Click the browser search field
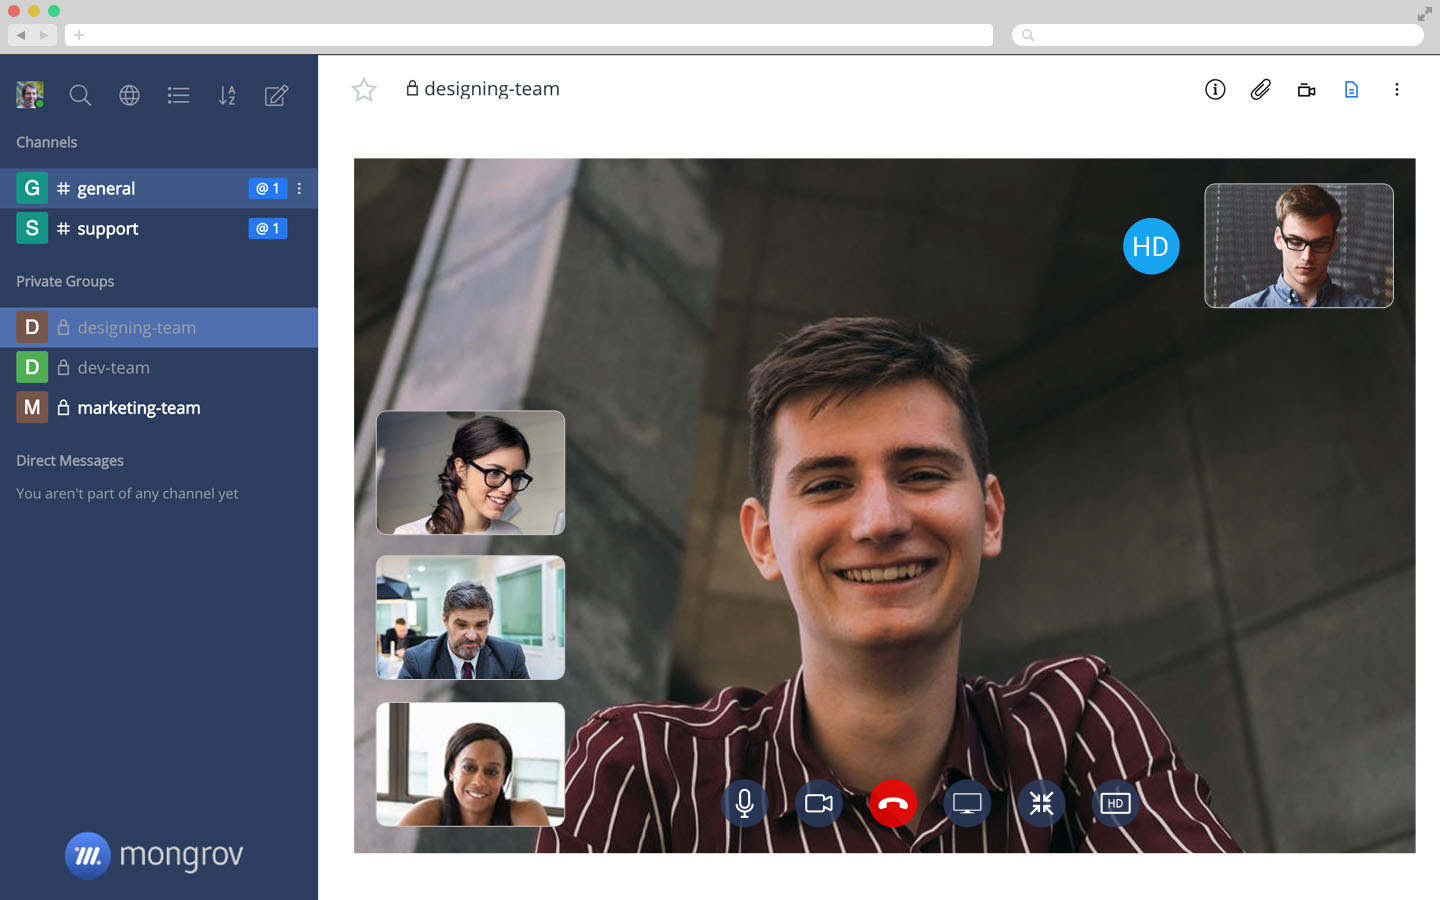Image resolution: width=1440 pixels, height=900 pixels. pyautogui.click(x=1218, y=35)
